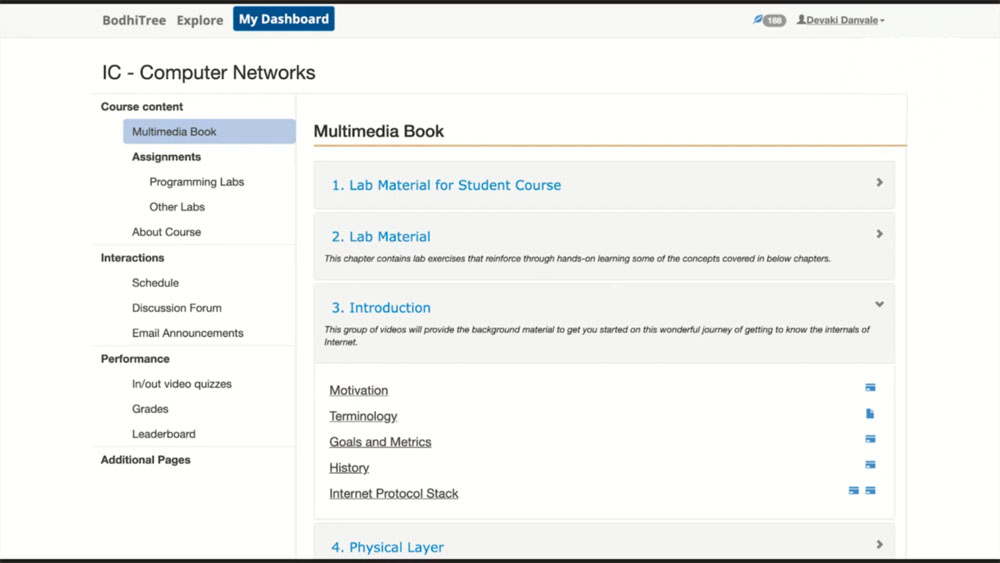This screenshot has width=1000, height=563.
Task: Expand the Lab Material chapter chevron
Action: 879,234
